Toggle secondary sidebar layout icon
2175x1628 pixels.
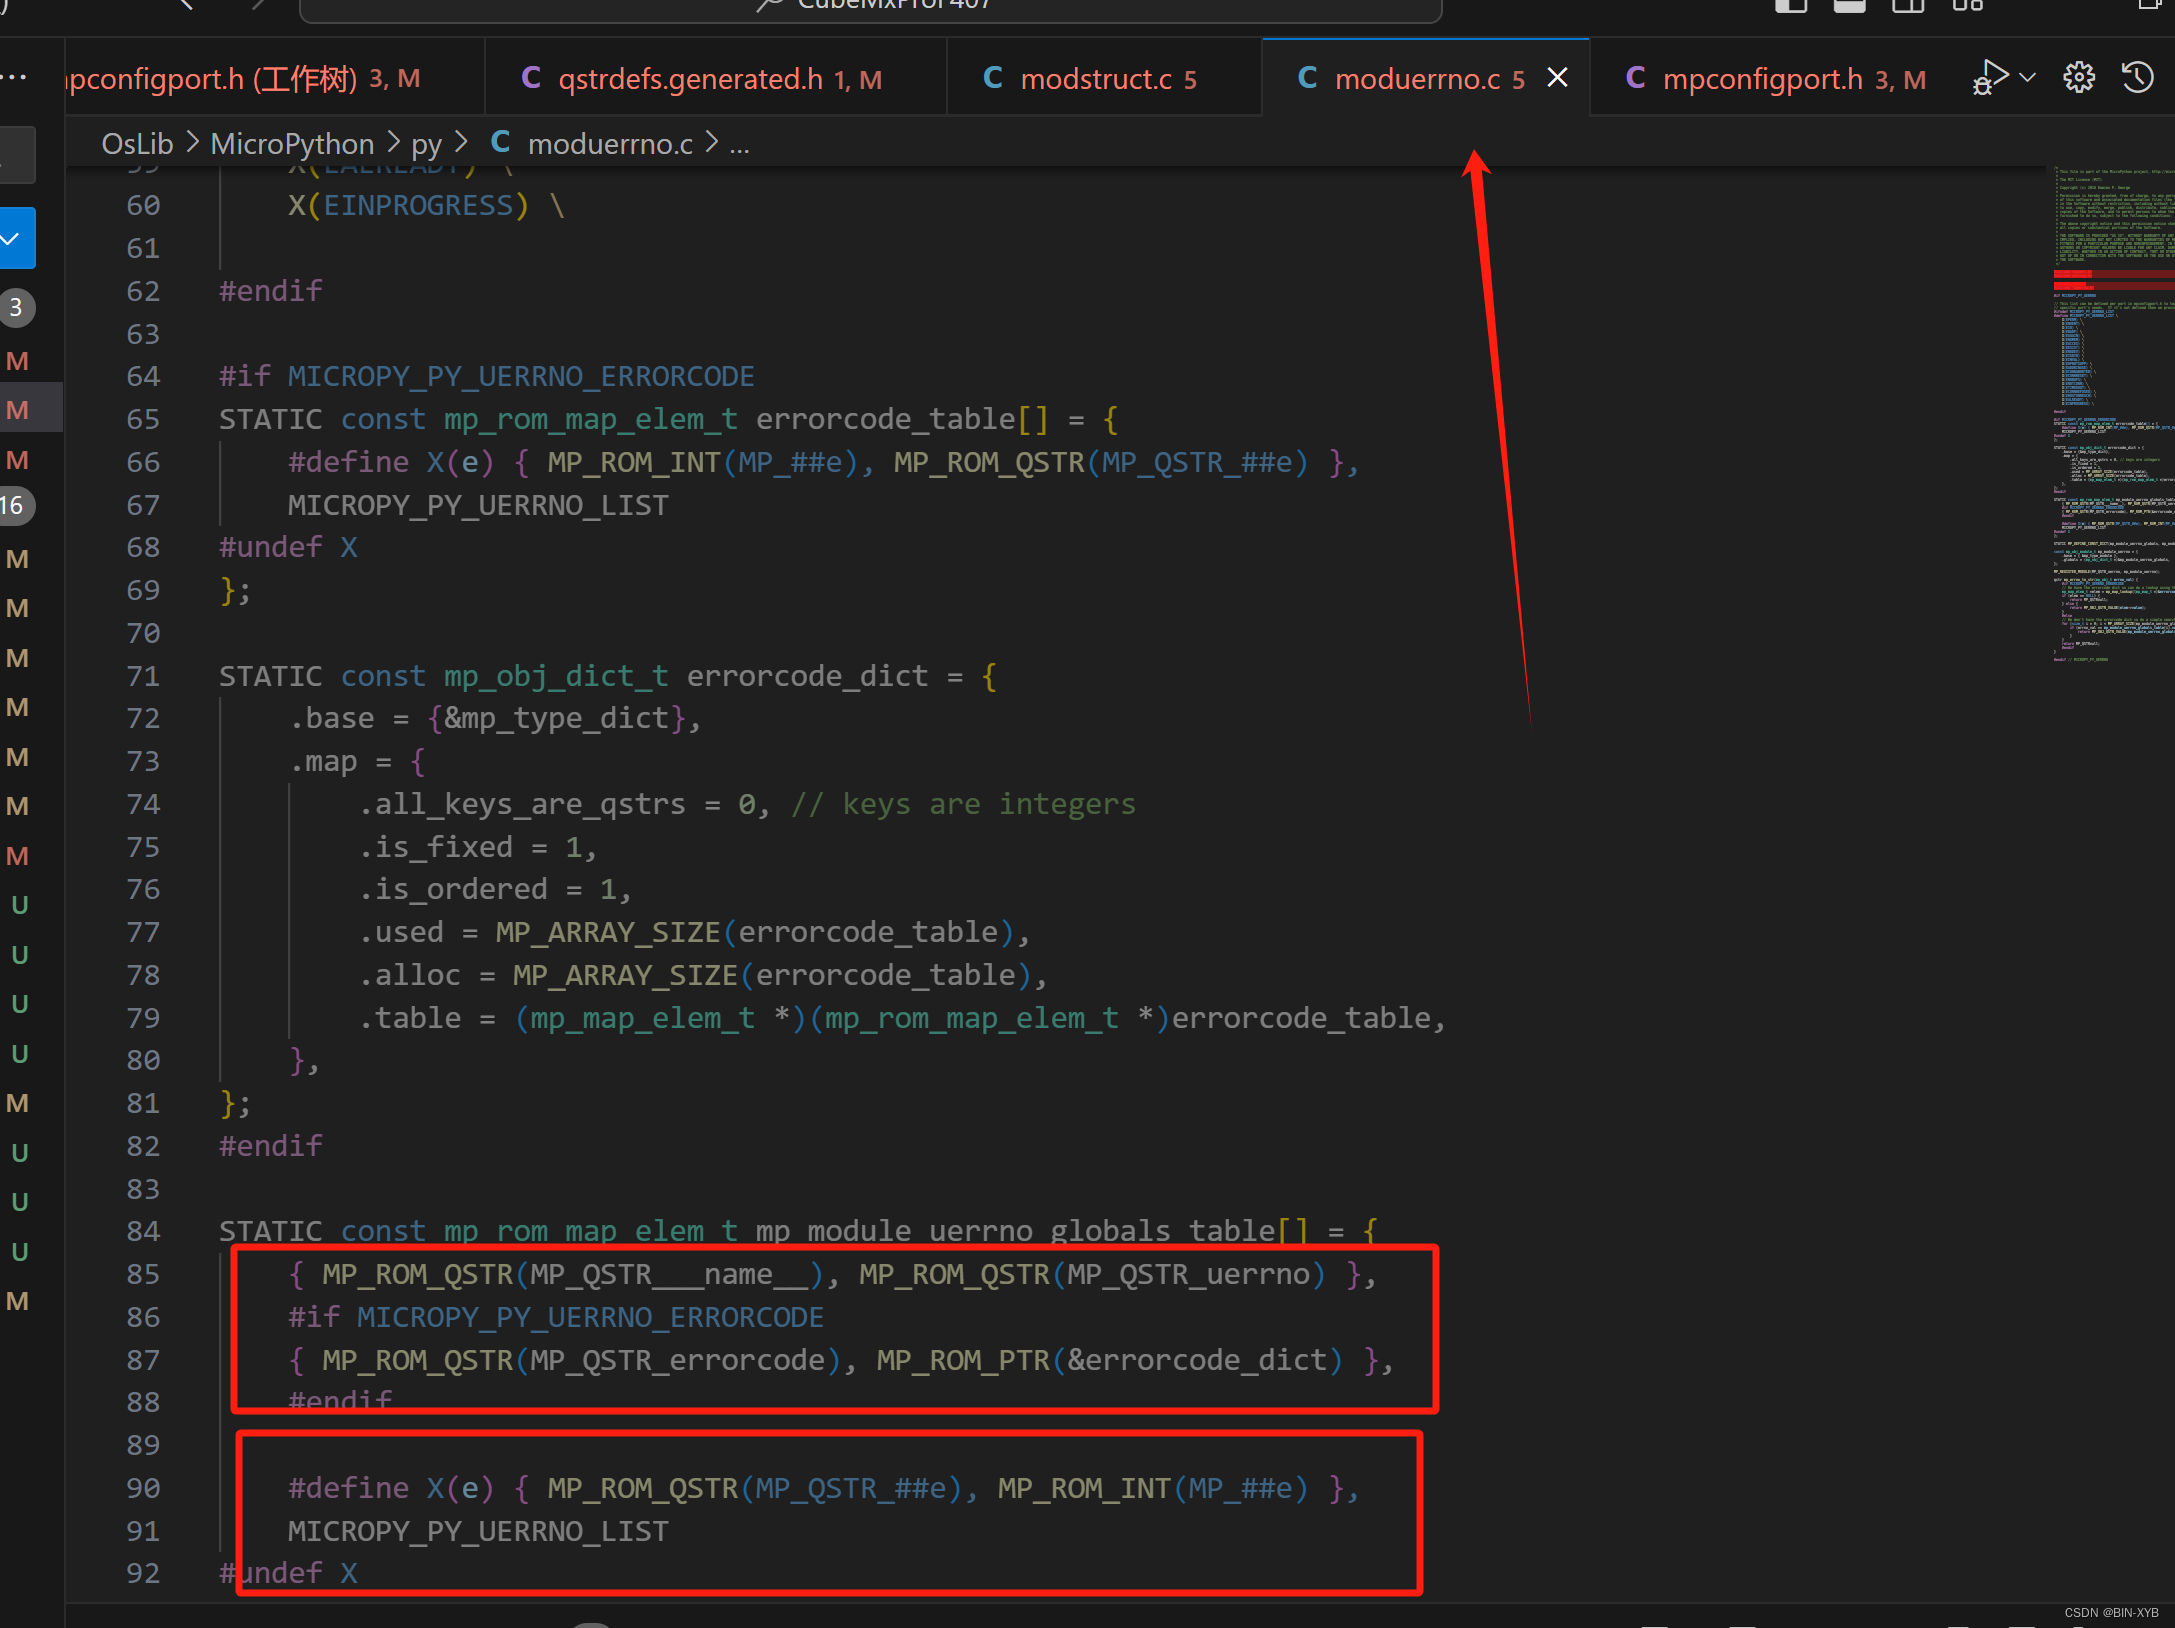pyautogui.click(x=1908, y=6)
